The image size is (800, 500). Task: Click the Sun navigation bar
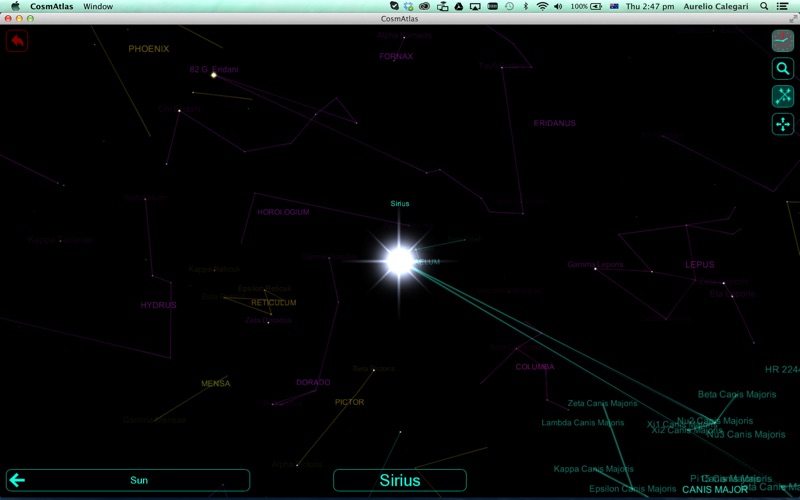128,480
